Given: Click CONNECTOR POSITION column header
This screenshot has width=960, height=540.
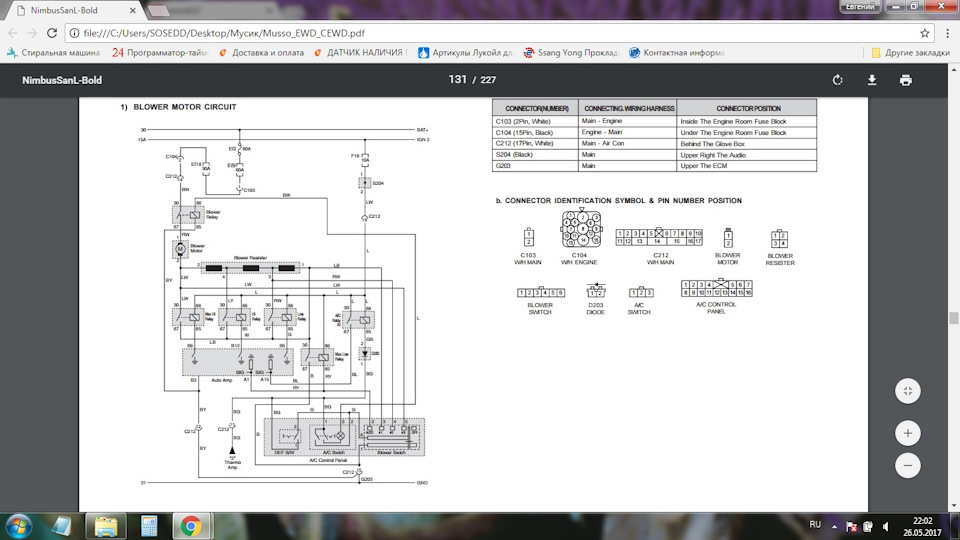Looking at the screenshot, I should click(746, 108).
